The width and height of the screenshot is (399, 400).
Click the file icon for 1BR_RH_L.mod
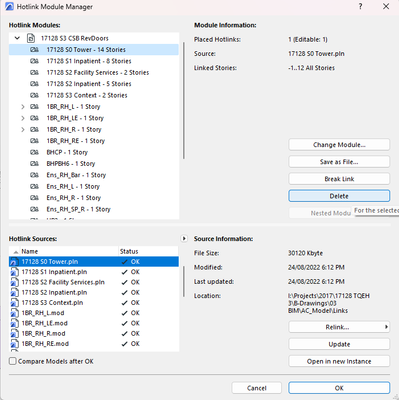[14, 313]
